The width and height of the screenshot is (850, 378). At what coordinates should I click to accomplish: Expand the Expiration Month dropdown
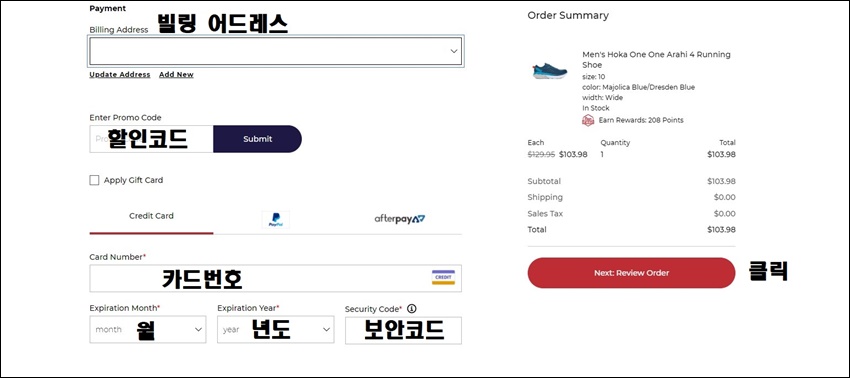pos(147,329)
